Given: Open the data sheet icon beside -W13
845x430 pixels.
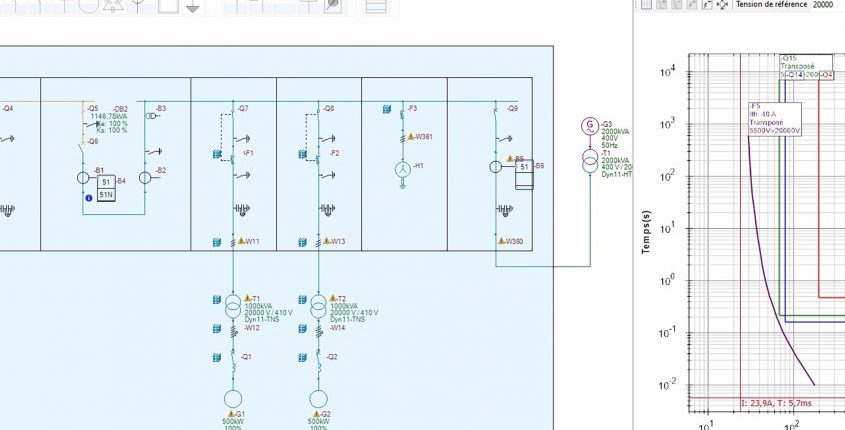Looking at the screenshot, I should coord(302,242).
